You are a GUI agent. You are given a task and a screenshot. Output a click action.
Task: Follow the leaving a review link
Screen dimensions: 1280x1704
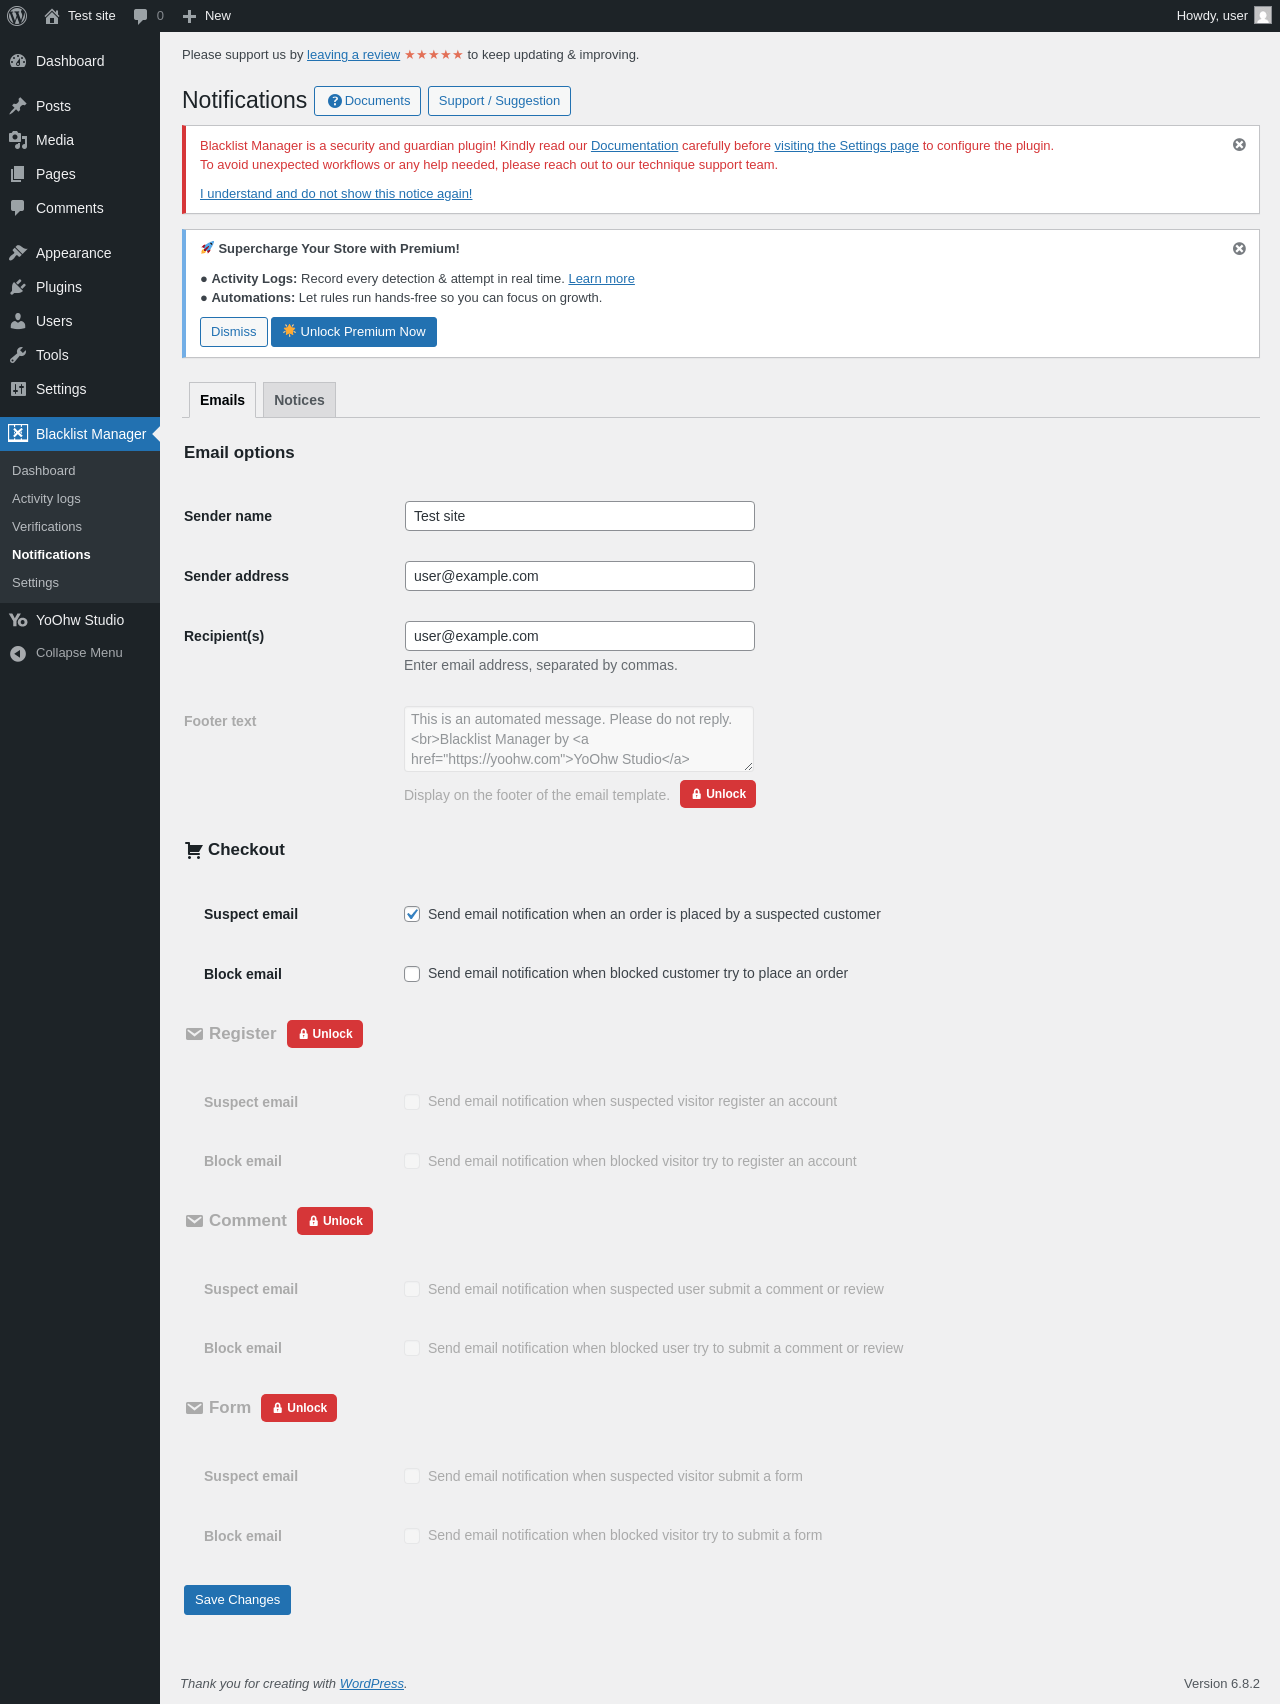(x=353, y=55)
